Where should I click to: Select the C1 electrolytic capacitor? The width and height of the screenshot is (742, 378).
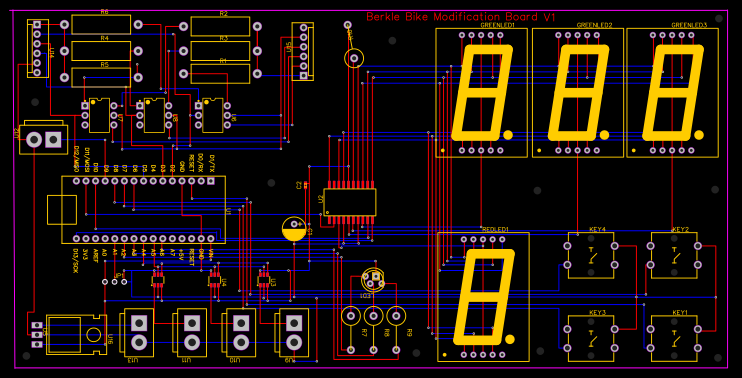(294, 229)
